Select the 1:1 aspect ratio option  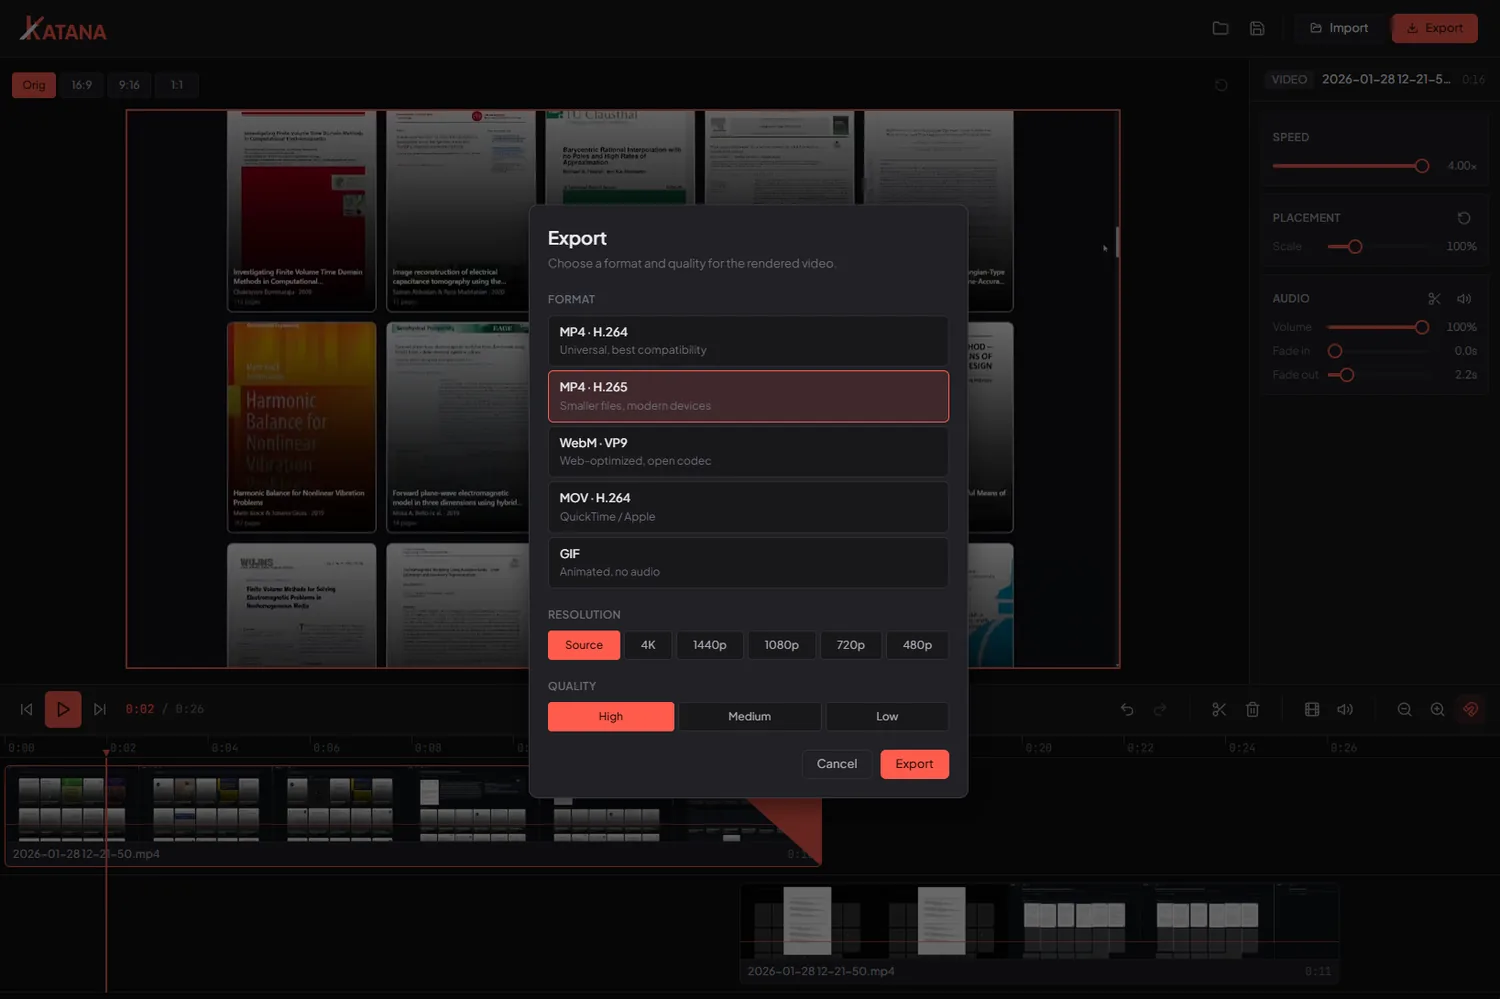177,85
